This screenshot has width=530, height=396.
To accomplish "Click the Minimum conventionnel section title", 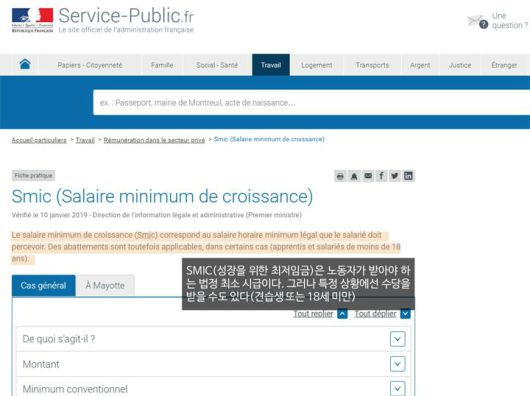I will pyautogui.click(x=75, y=389).
